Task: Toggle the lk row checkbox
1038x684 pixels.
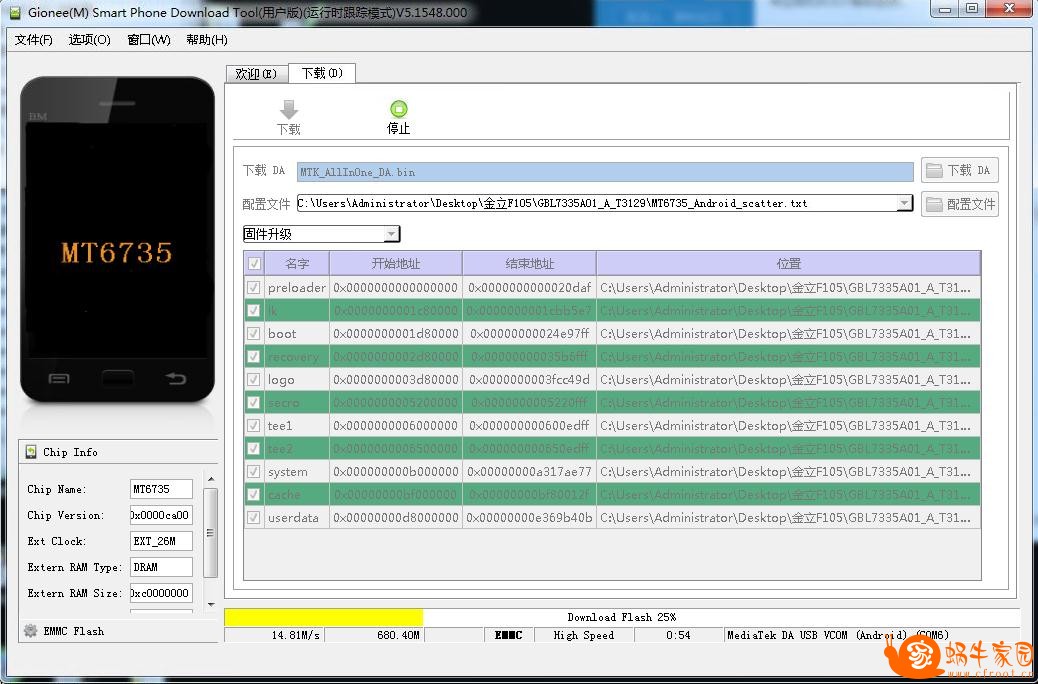Action: pyautogui.click(x=254, y=311)
